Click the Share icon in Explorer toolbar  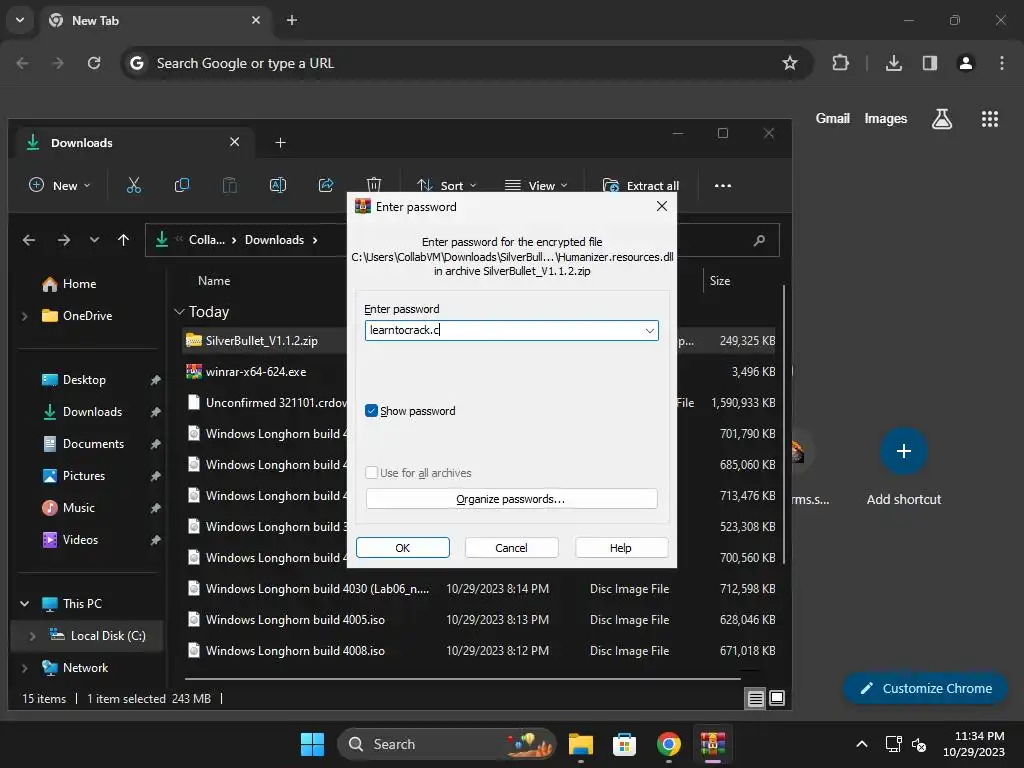point(326,185)
